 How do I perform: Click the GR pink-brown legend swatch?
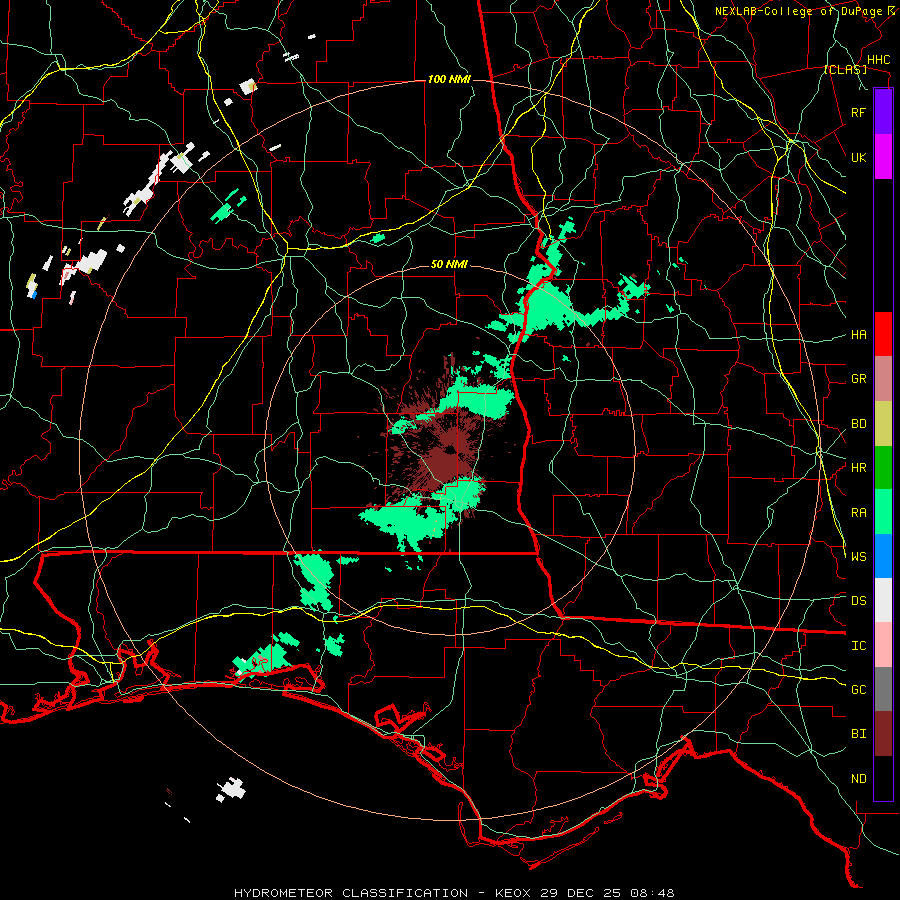point(883,379)
